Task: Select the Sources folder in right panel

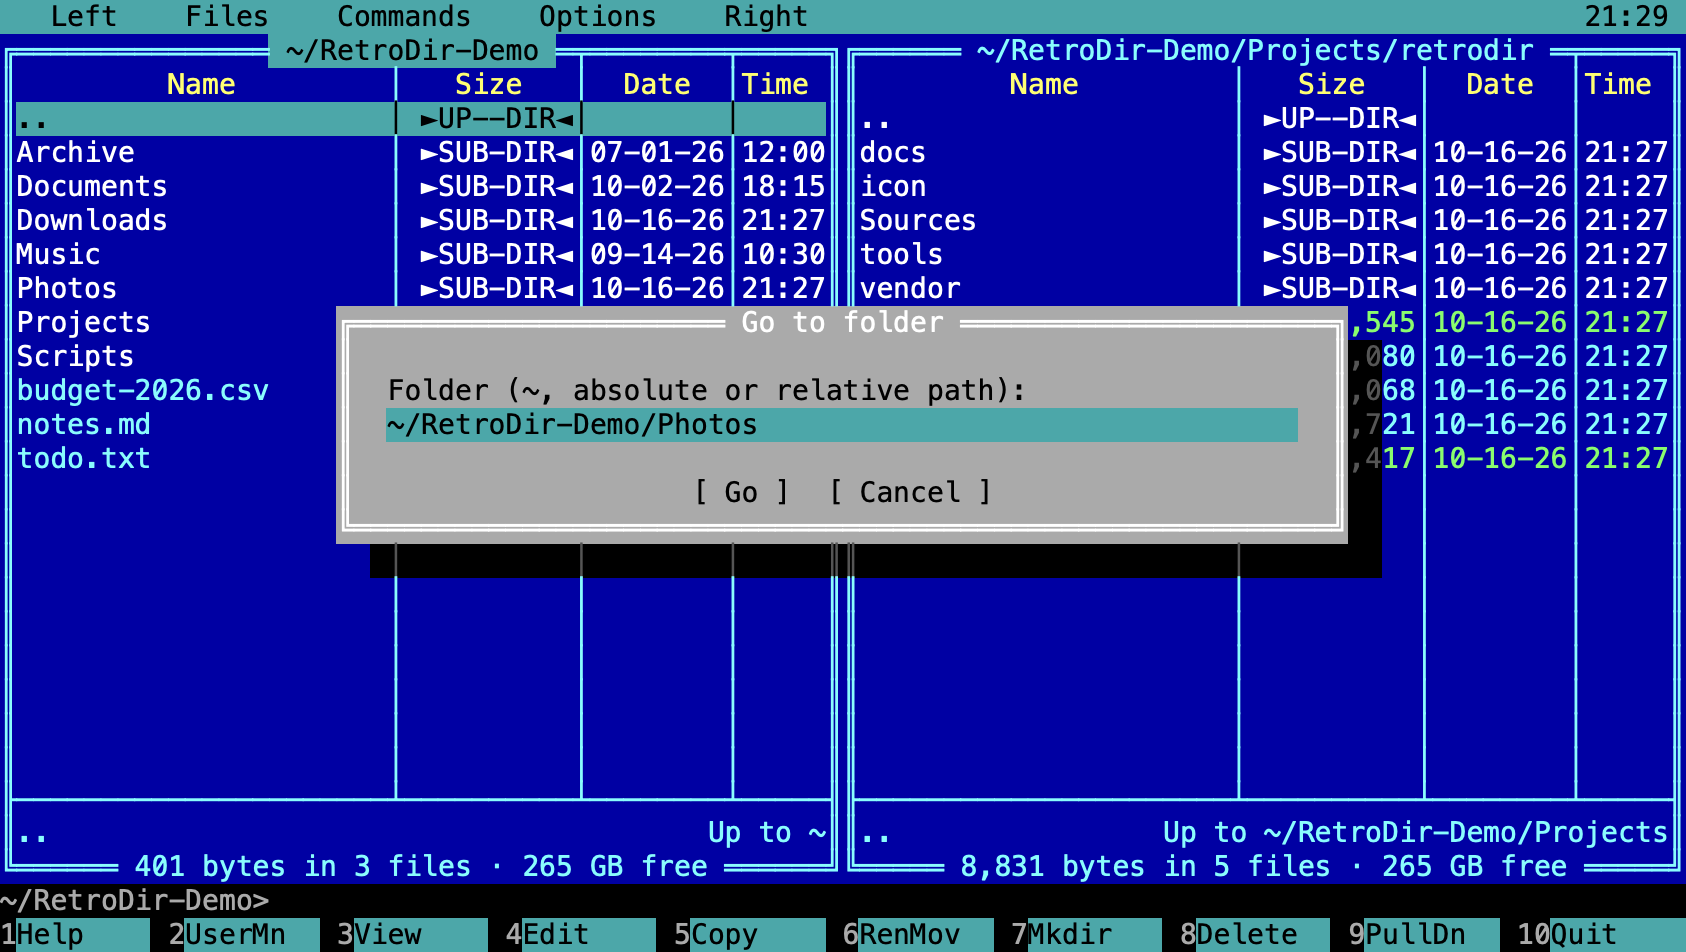Action: tap(1264, 221)
